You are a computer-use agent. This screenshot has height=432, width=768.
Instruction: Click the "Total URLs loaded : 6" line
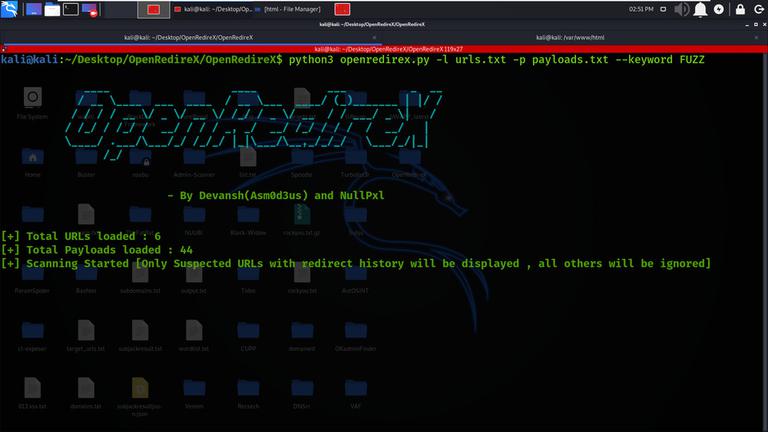coord(81,236)
